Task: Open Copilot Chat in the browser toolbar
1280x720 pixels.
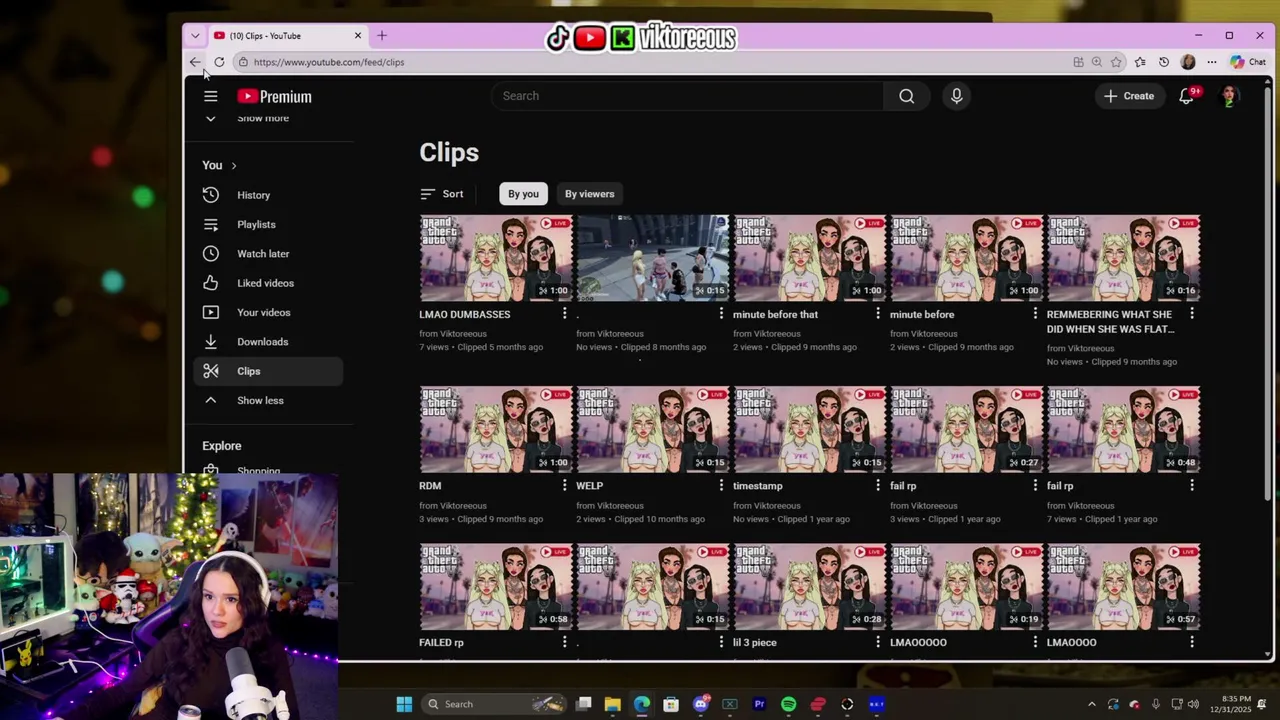Action: click(x=1248, y=62)
